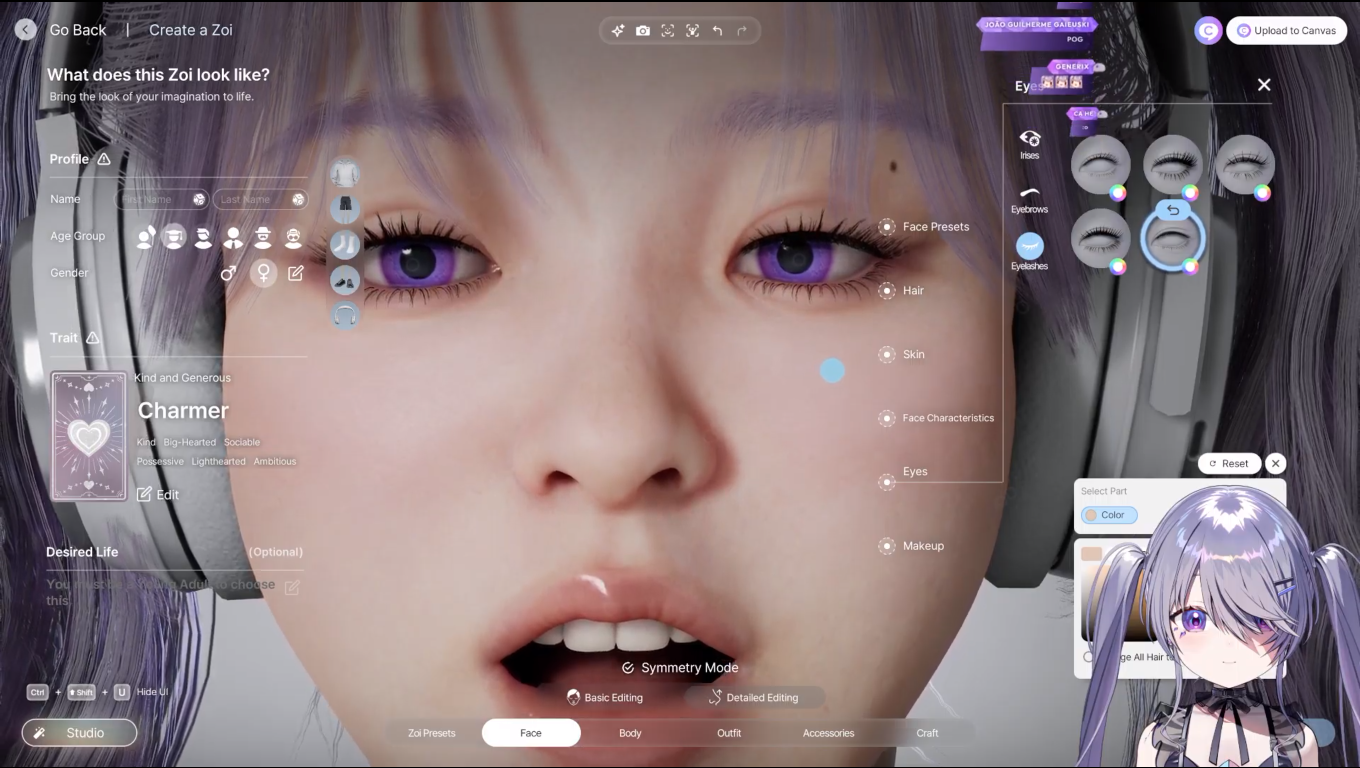Screen dimensions: 1360x768
Task: Toggle the Symmetry Mode checkbox
Action: 628,668
